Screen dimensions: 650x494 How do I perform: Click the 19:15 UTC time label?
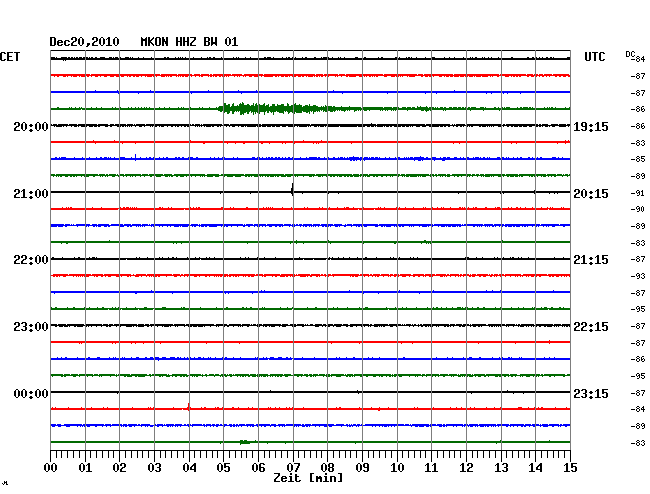591,126
